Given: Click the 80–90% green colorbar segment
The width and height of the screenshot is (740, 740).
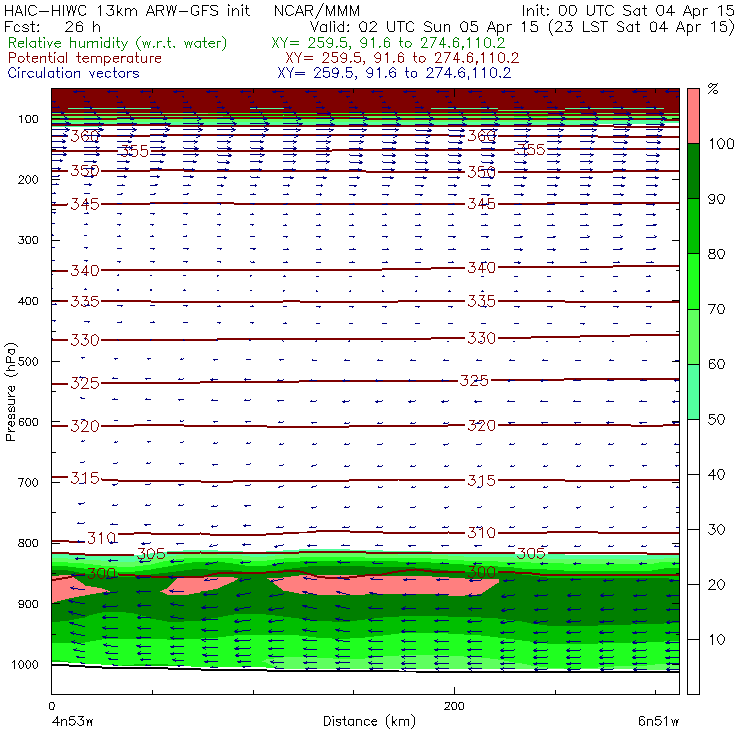Looking at the screenshot, I should coord(693,226).
